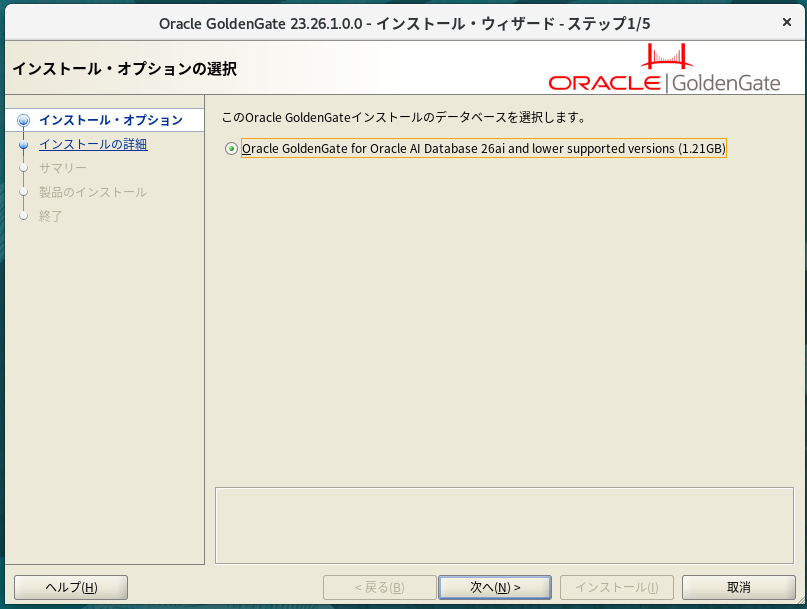Click the bullet icon beside インストールの詳細 step
Viewport: 807px width, 609px height.
24,145
